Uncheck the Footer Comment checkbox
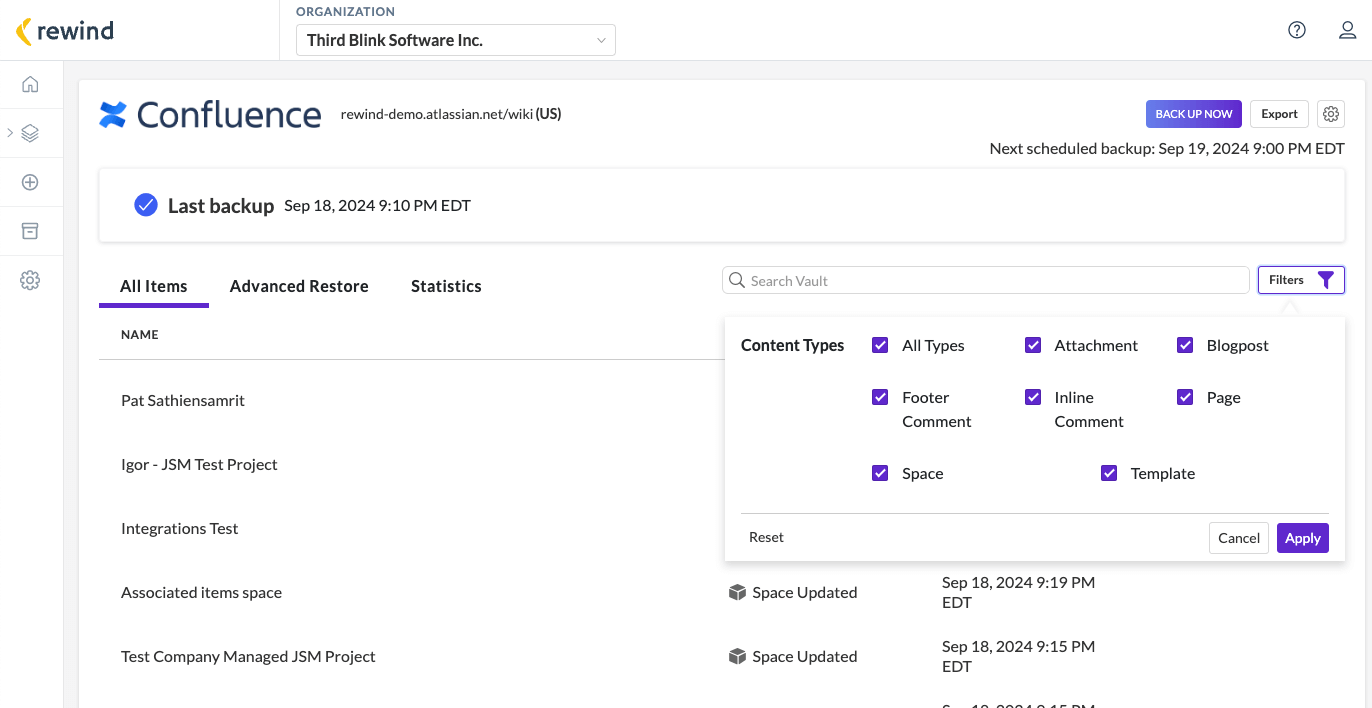 point(880,397)
